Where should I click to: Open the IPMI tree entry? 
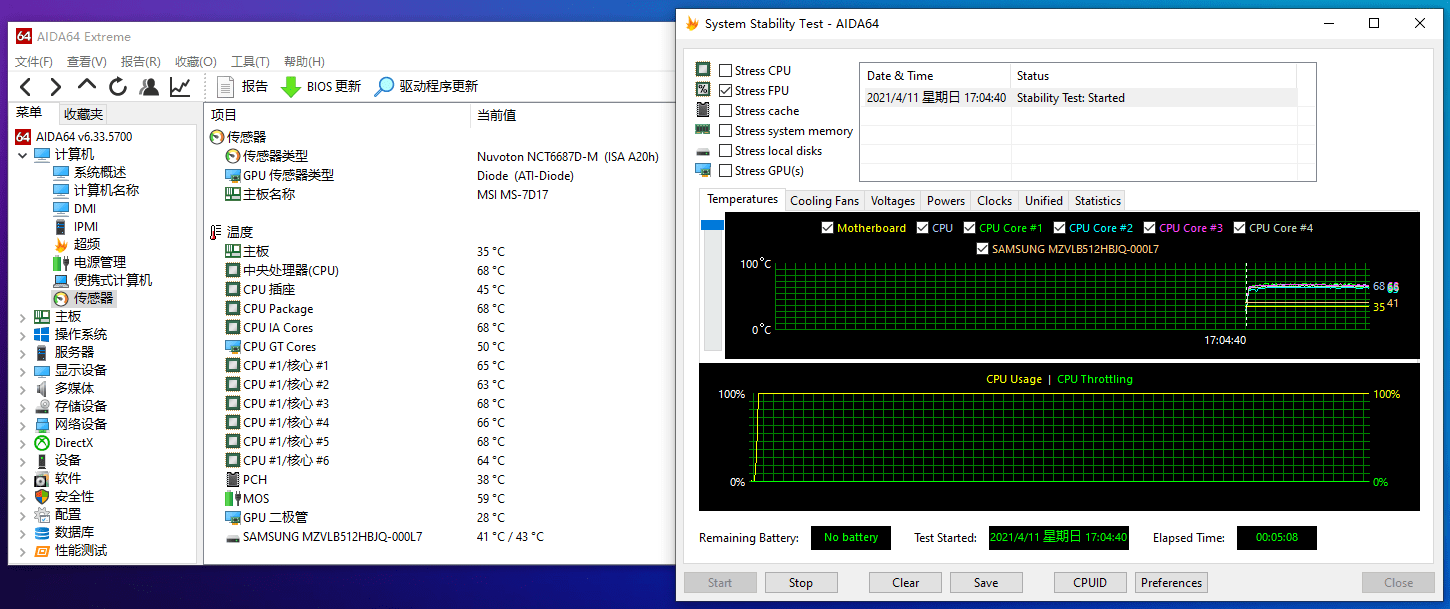(86, 226)
